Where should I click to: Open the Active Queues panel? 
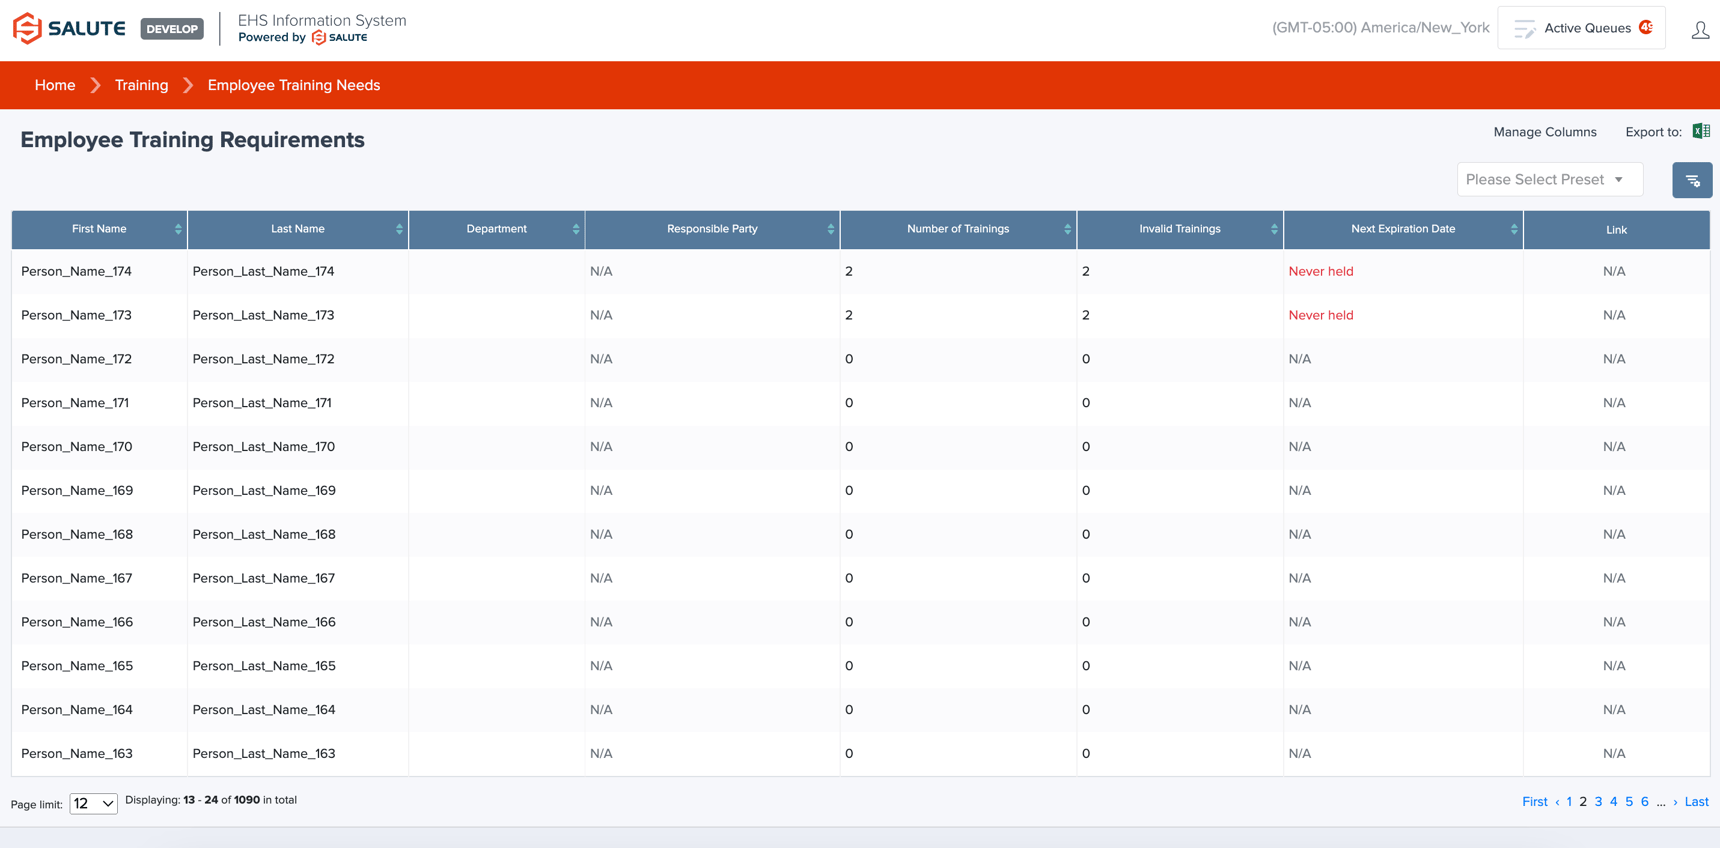1581,28
